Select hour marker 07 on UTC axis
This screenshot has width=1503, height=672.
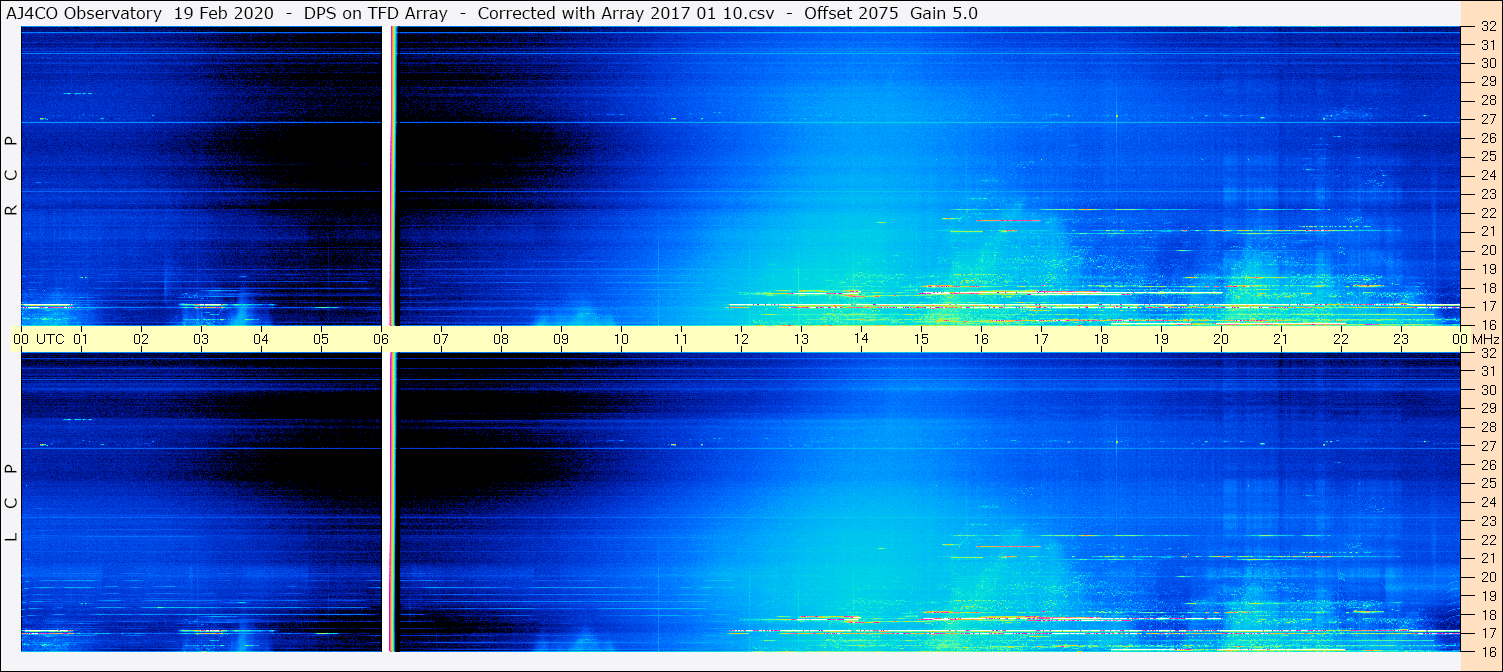[x=441, y=339]
